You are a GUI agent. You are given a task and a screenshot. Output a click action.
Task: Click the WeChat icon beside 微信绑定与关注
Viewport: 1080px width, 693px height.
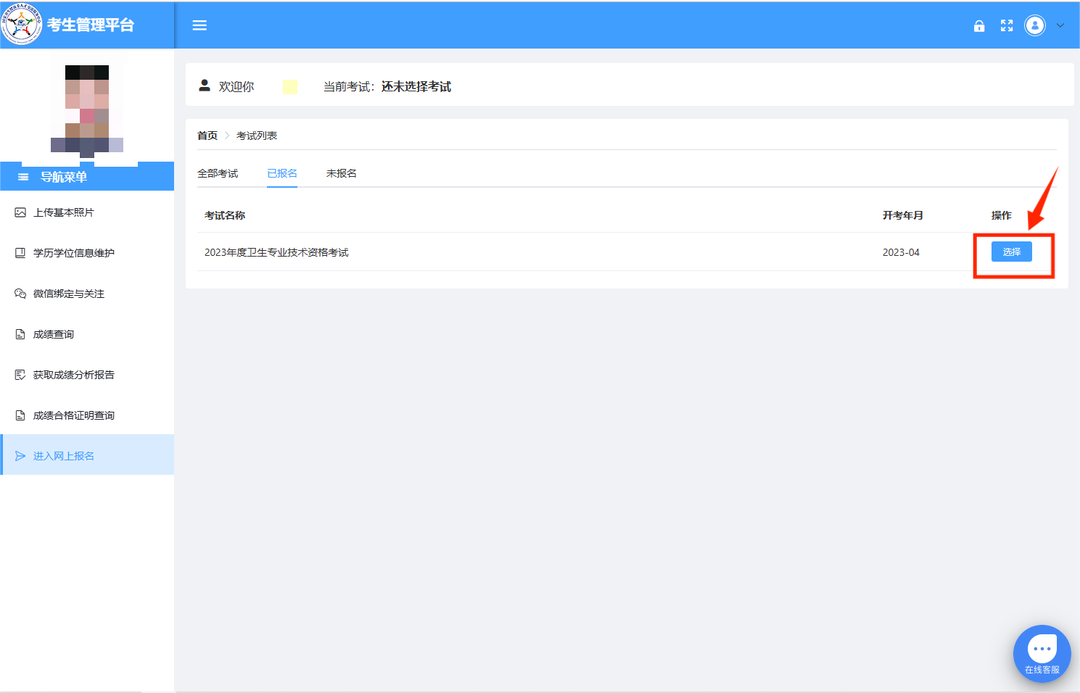(x=20, y=294)
